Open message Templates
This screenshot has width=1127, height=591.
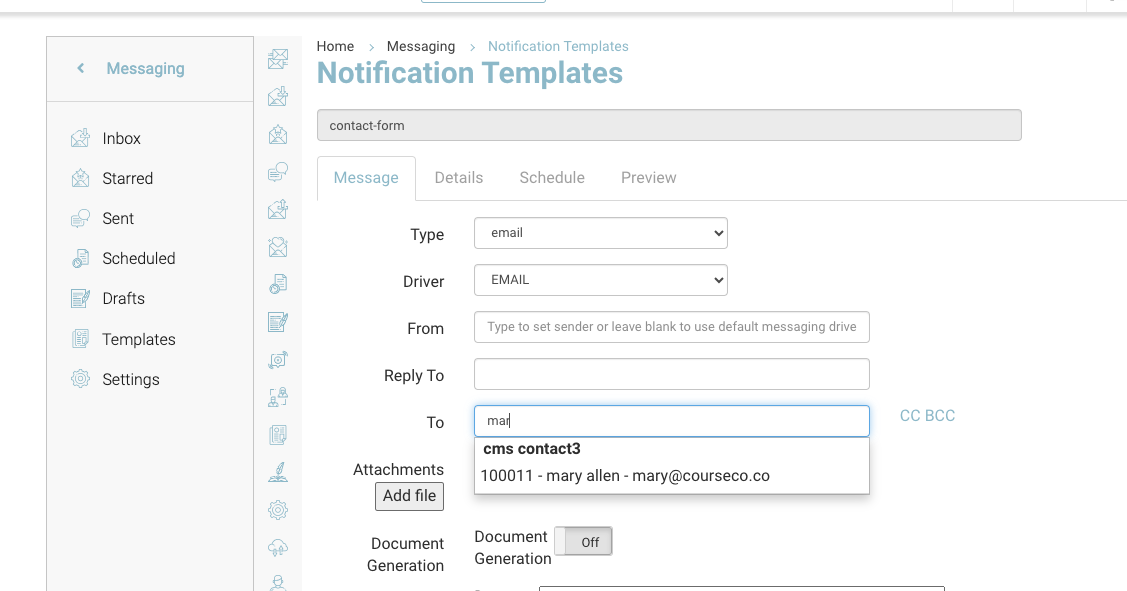[x=138, y=339]
